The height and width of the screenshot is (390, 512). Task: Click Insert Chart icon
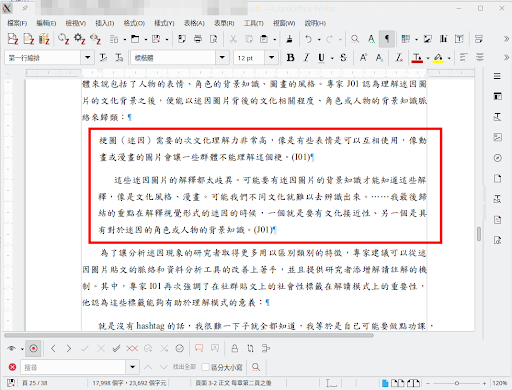(x=443, y=39)
